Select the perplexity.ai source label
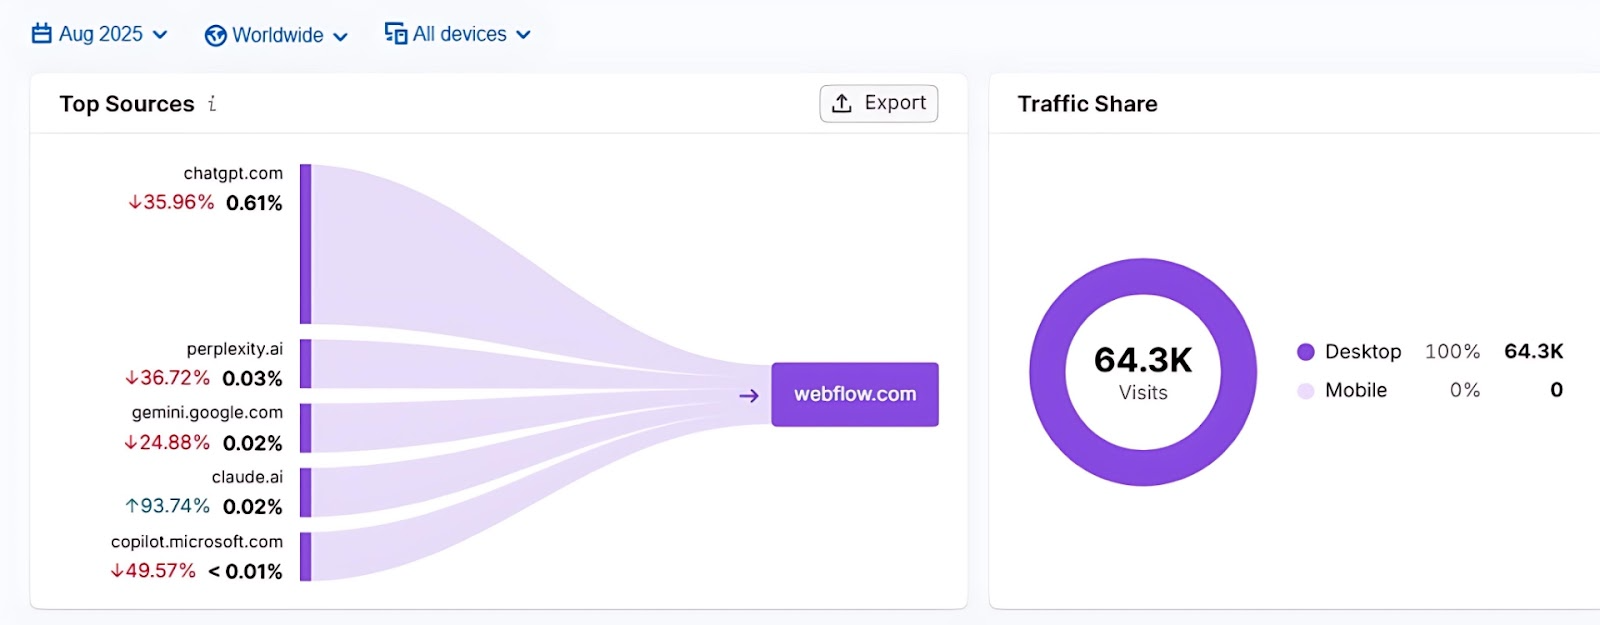The image size is (1600, 625). point(234,349)
